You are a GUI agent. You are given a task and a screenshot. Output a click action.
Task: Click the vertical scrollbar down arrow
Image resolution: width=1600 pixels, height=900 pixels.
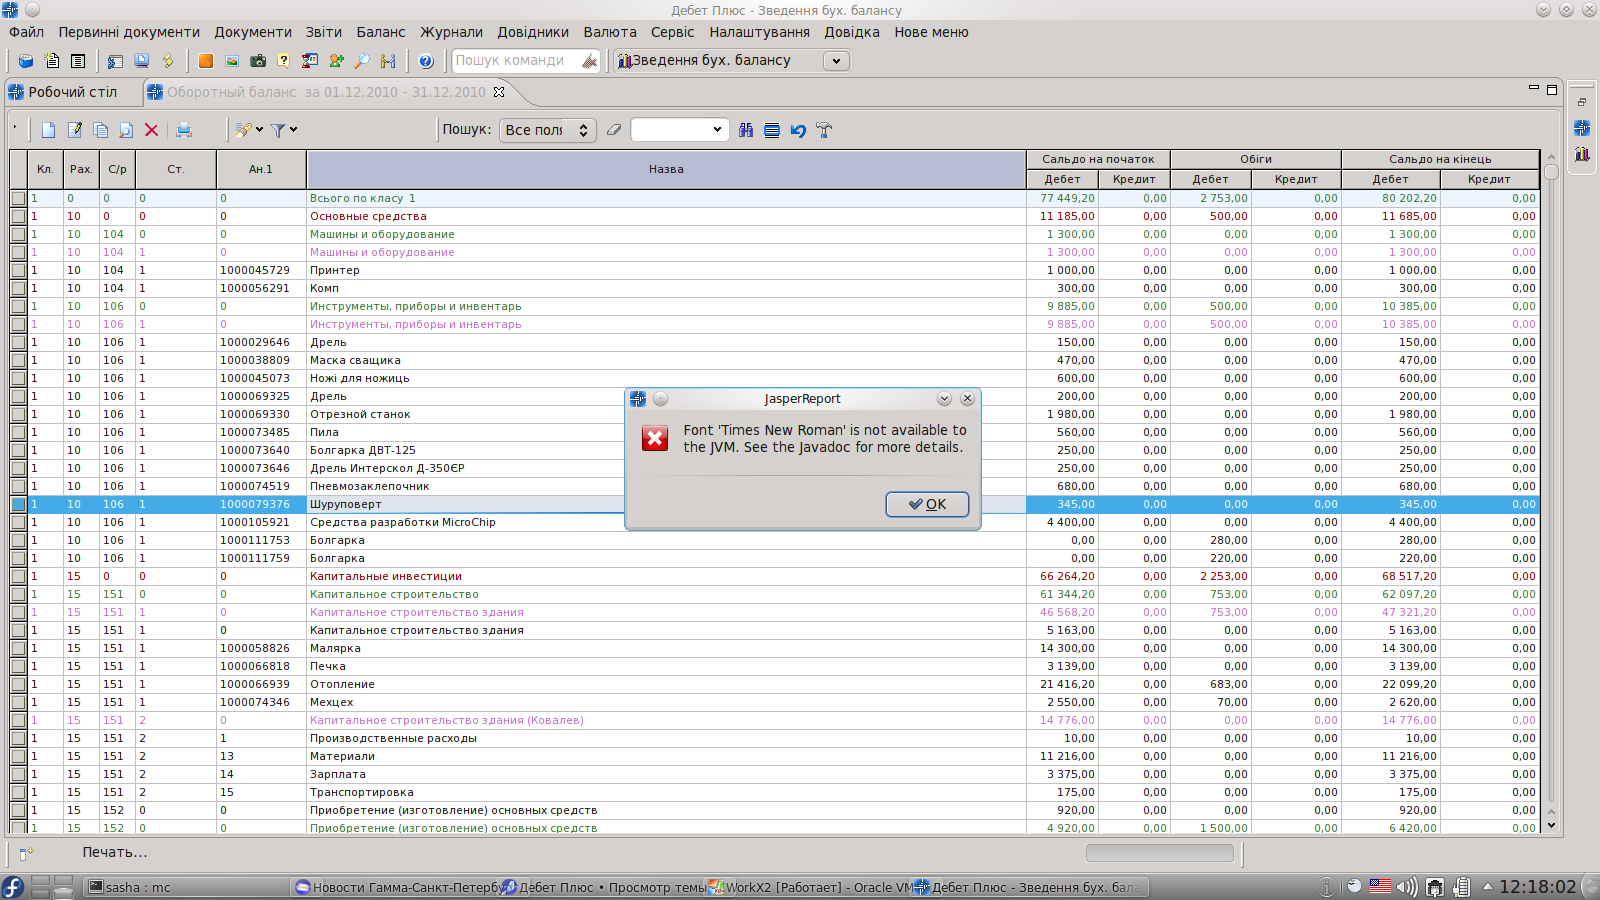(1551, 825)
